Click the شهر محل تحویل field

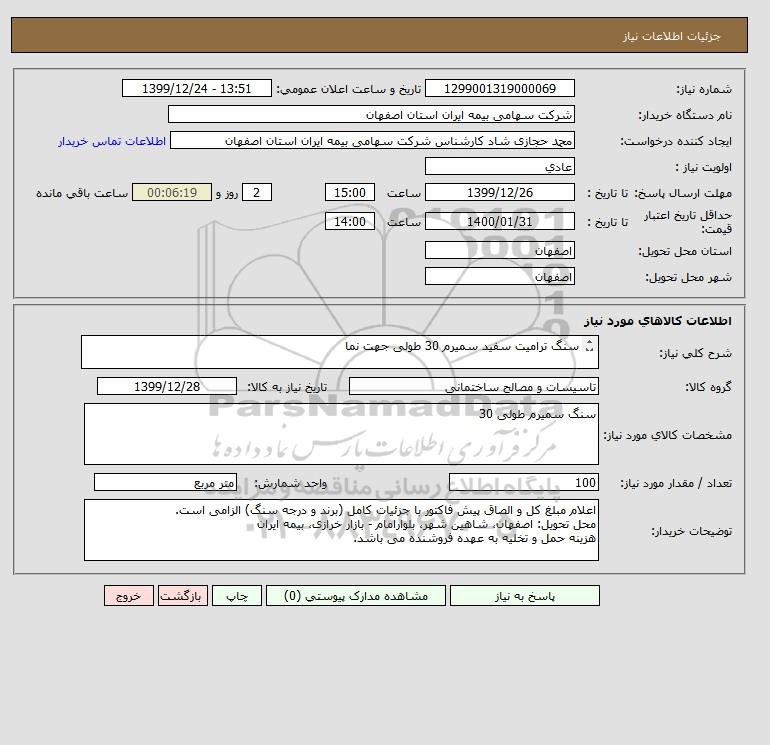click(x=499, y=276)
